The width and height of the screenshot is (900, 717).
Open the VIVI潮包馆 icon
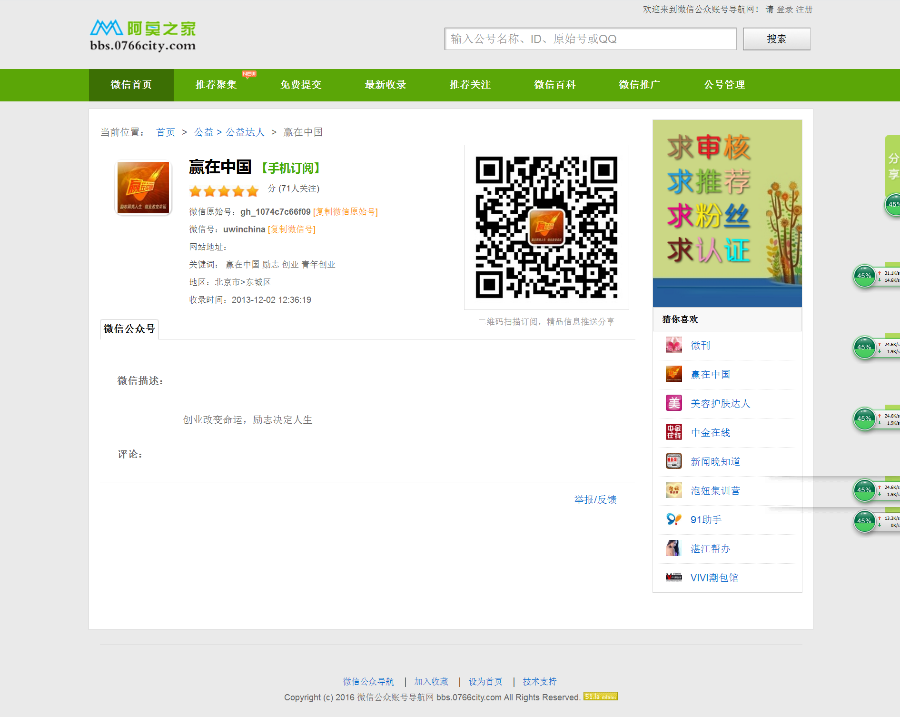pyautogui.click(x=674, y=577)
